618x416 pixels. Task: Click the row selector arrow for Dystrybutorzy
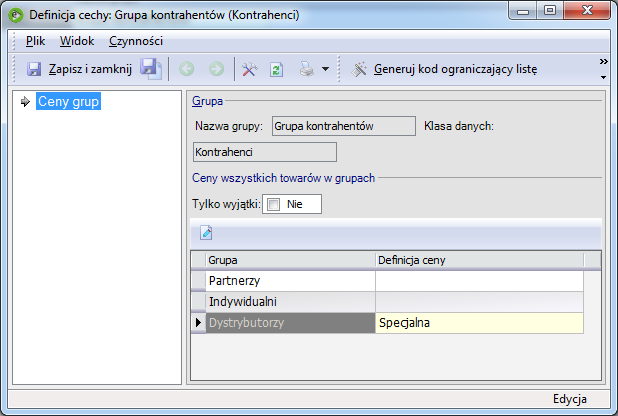click(x=198, y=323)
